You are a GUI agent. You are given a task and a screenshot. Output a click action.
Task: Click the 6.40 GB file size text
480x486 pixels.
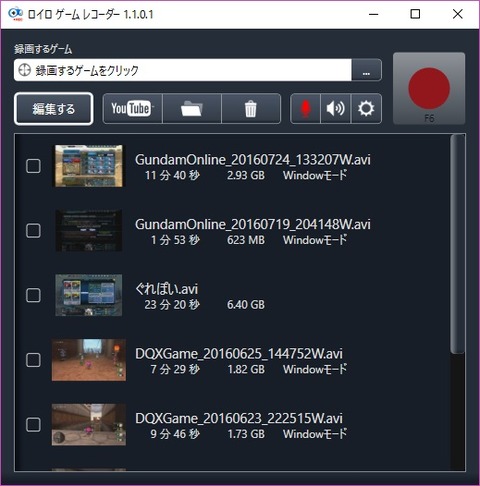[246, 305]
